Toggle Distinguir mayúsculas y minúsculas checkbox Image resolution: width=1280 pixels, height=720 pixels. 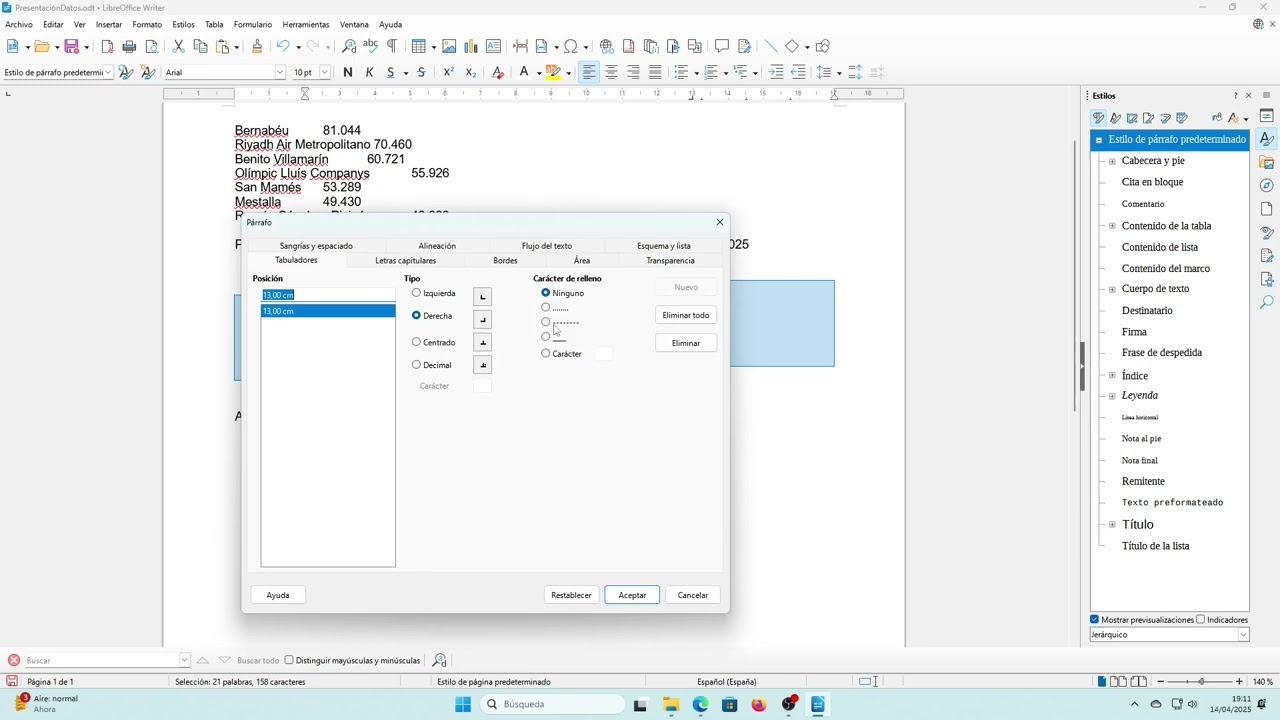[x=289, y=660]
